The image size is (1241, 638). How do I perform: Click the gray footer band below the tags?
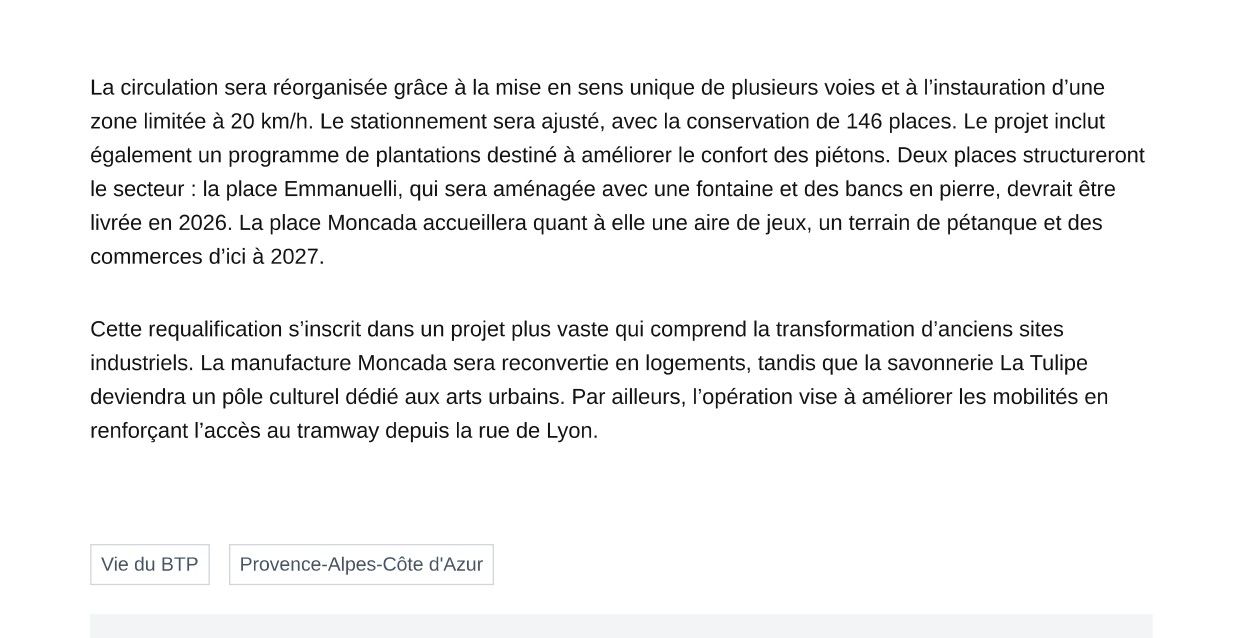(x=620, y=628)
